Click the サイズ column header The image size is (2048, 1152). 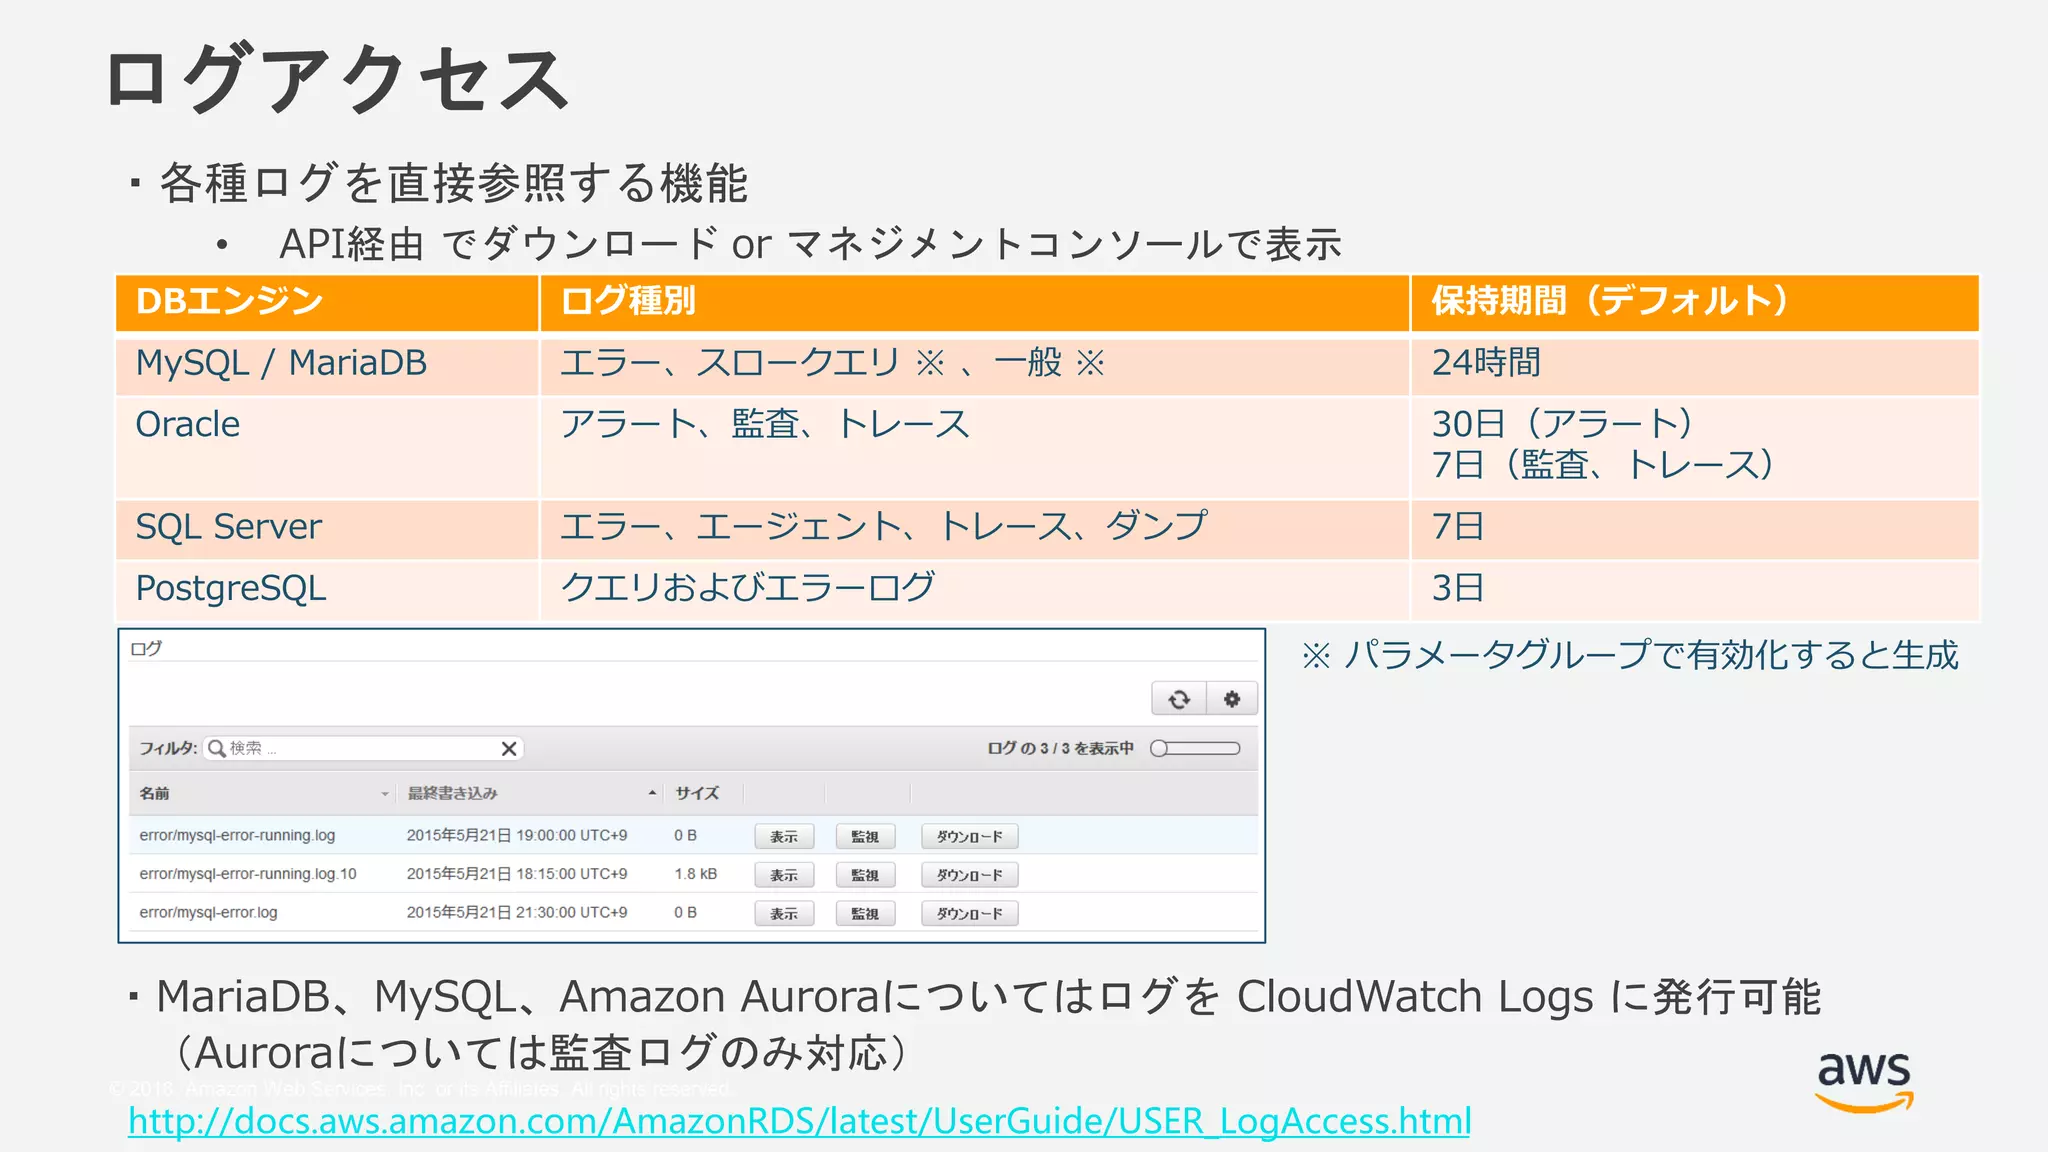697,793
